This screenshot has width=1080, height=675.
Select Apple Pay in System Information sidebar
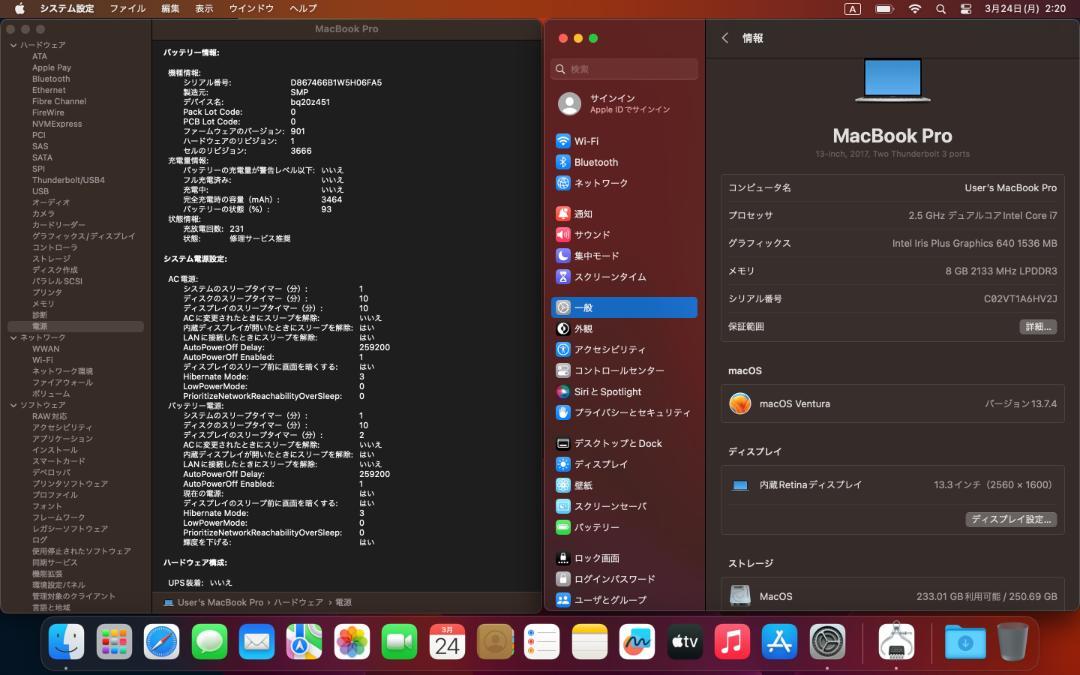52,68
